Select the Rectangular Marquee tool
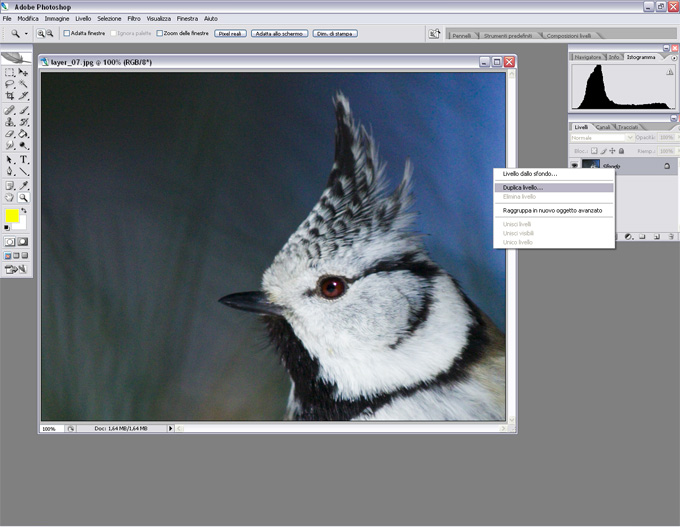Viewport: 680px width, 527px height. [10, 72]
